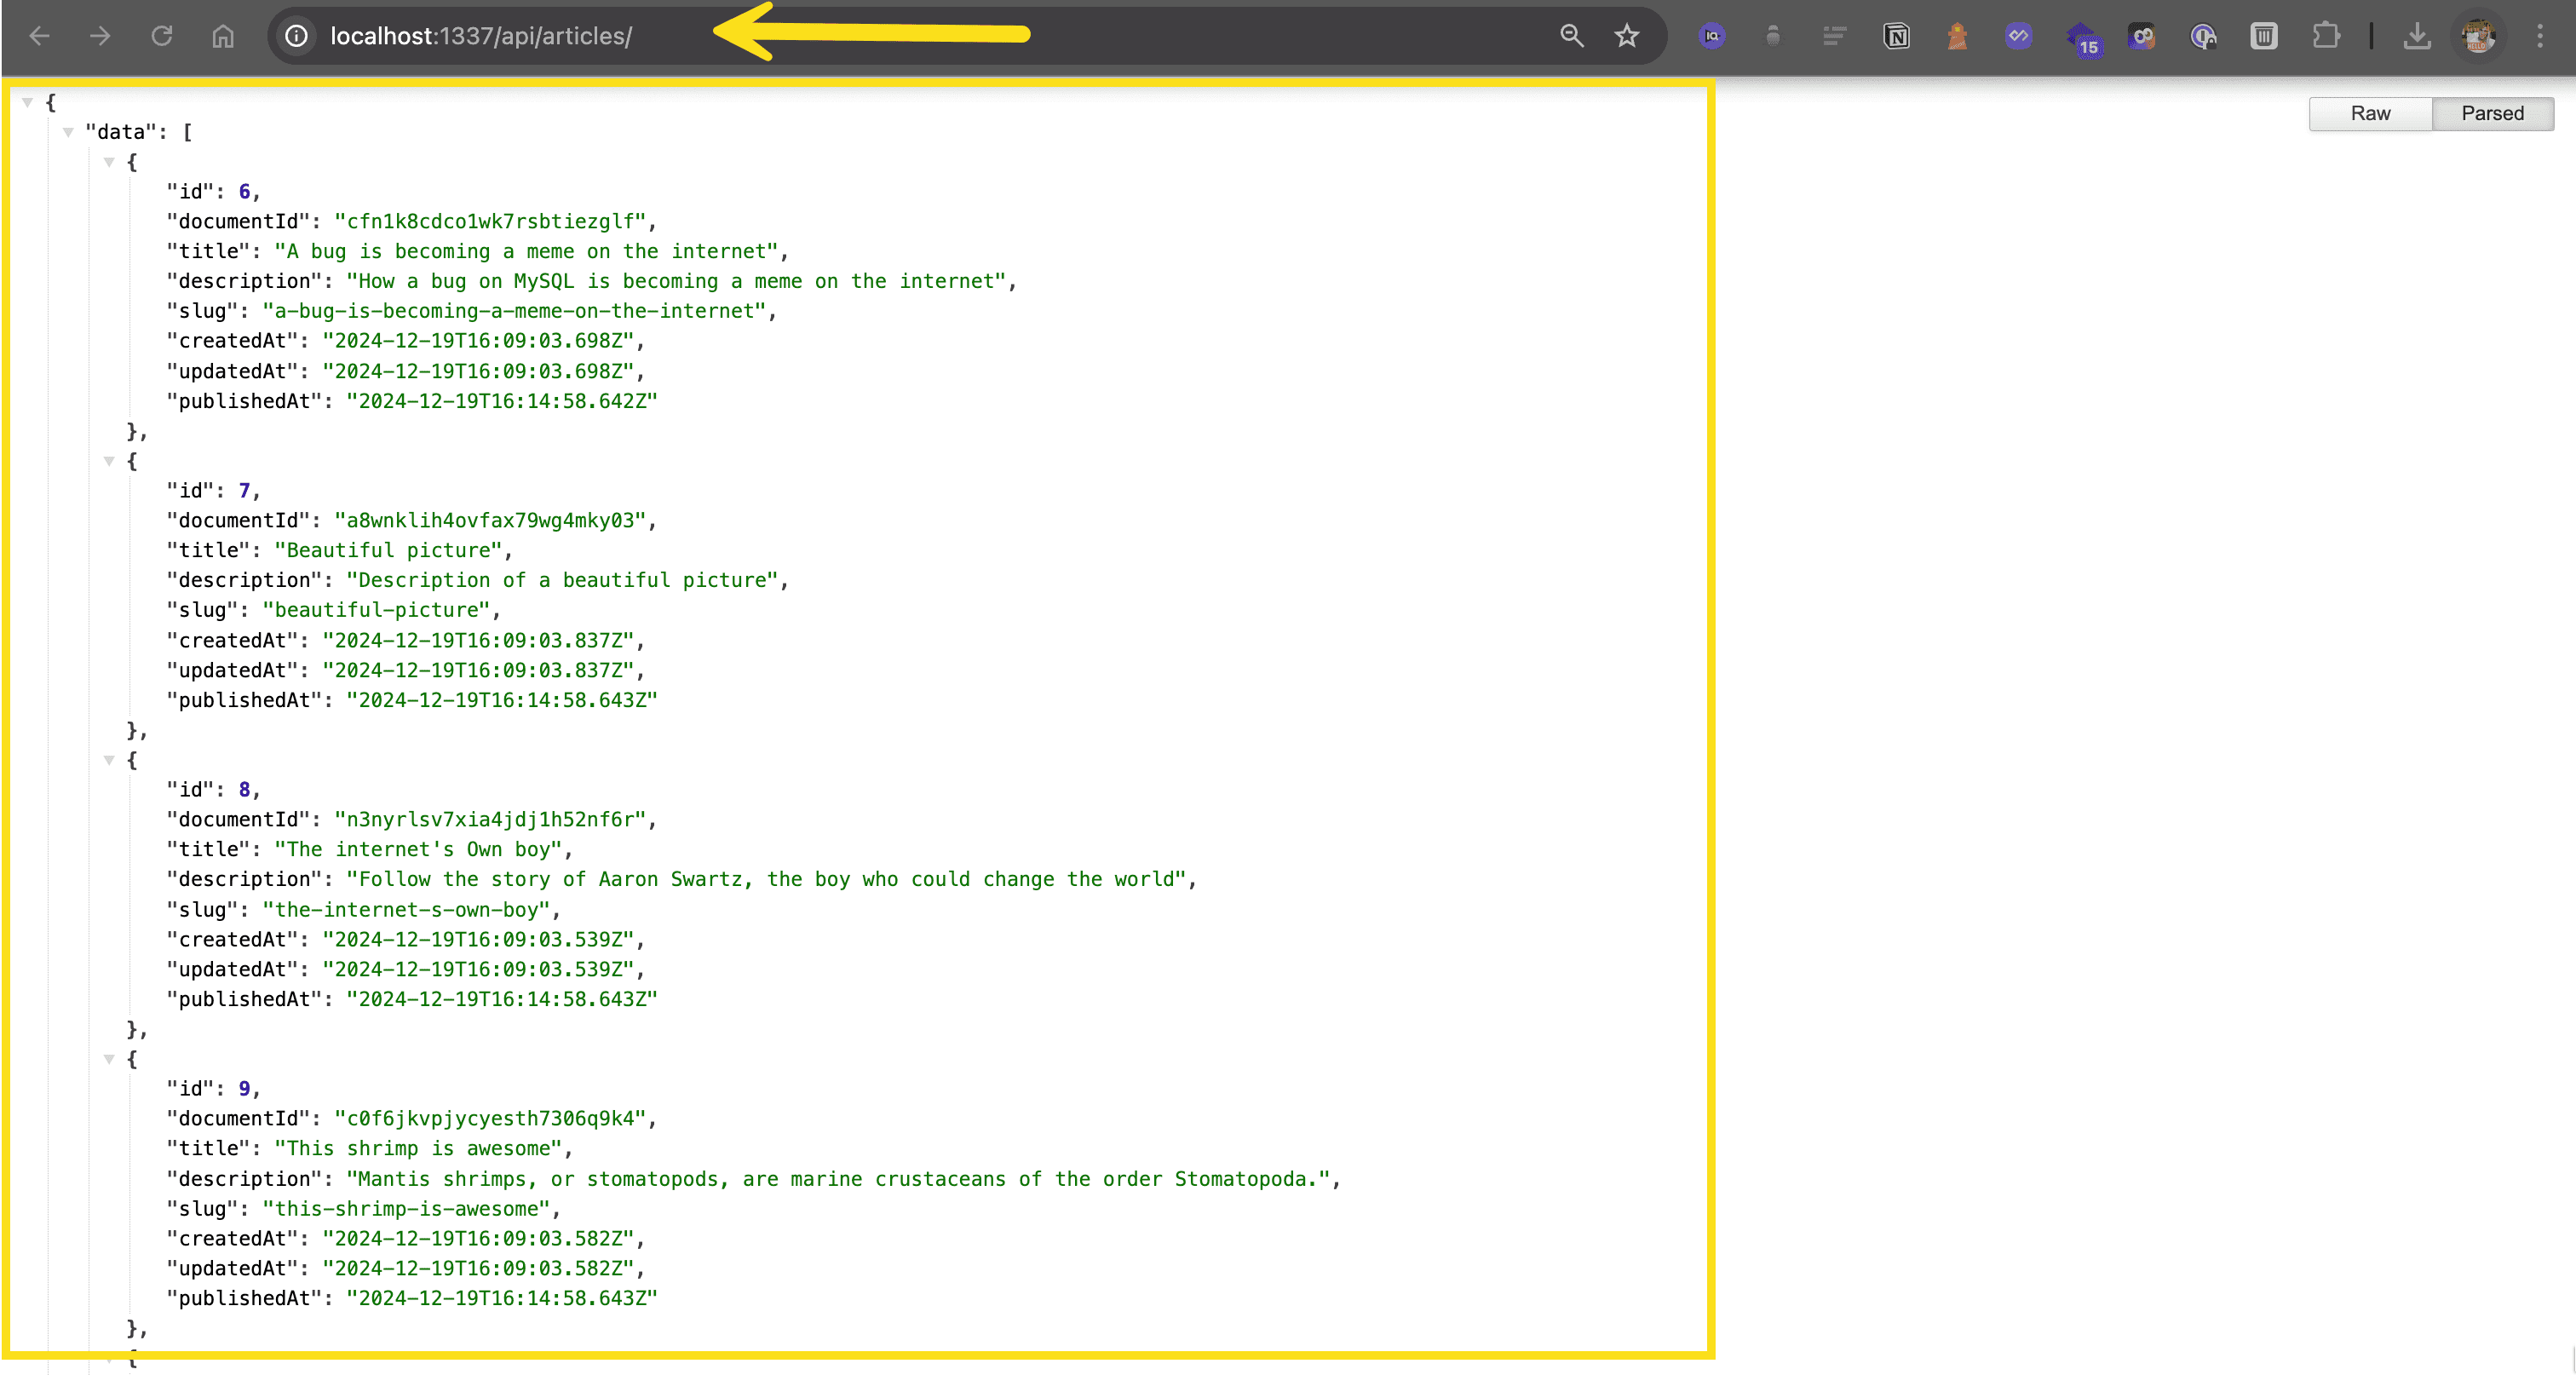Click the zoom magnifier icon in address bar
2576x1375 pixels.
pos(1572,36)
